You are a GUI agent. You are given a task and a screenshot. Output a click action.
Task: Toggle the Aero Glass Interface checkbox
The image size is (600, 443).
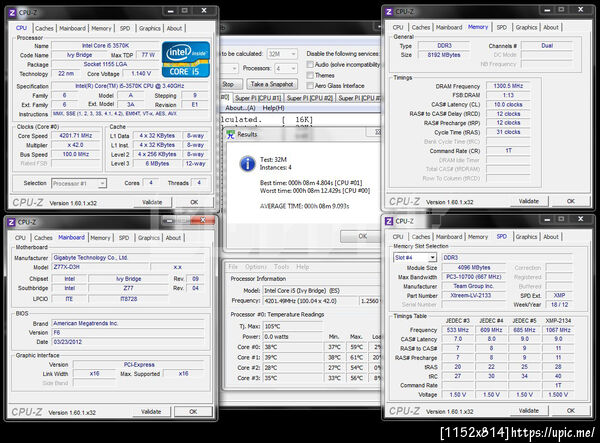point(310,85)
